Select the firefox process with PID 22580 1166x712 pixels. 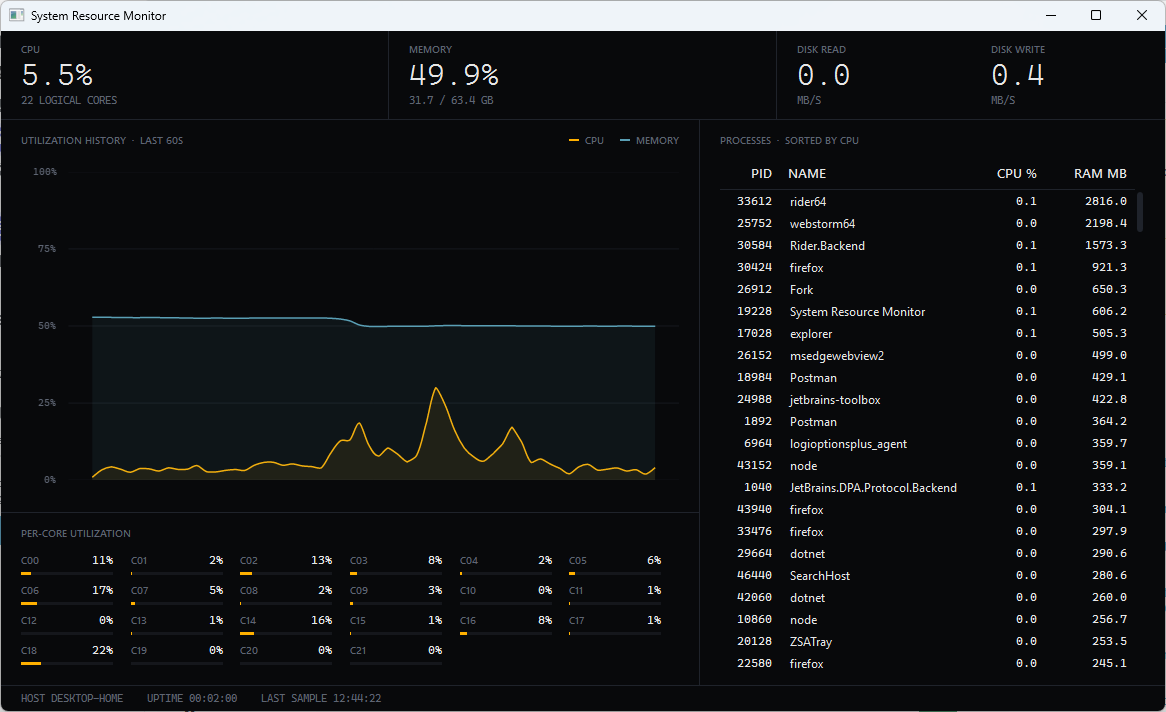click(x=929, y=663)
